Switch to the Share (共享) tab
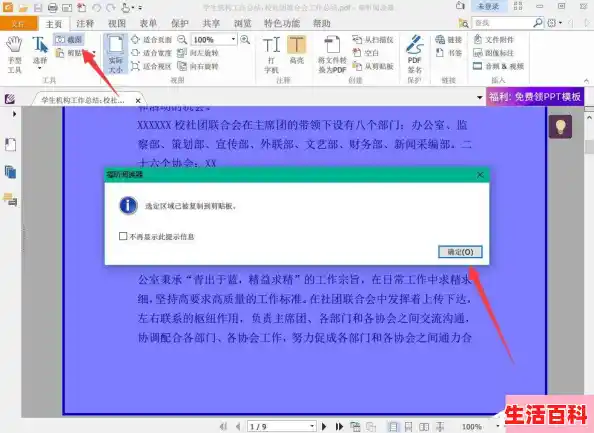This screenshot has width=594, height=433. pyautogui.click(x=211, y=23)
